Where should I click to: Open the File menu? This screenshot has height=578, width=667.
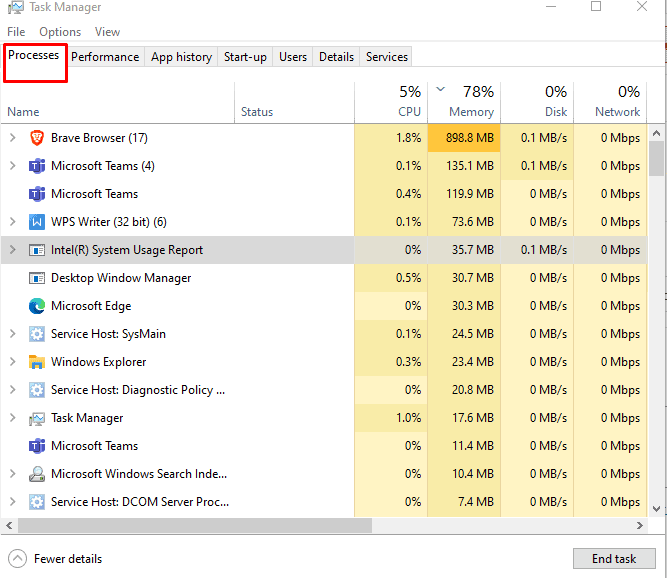(16, 32)
